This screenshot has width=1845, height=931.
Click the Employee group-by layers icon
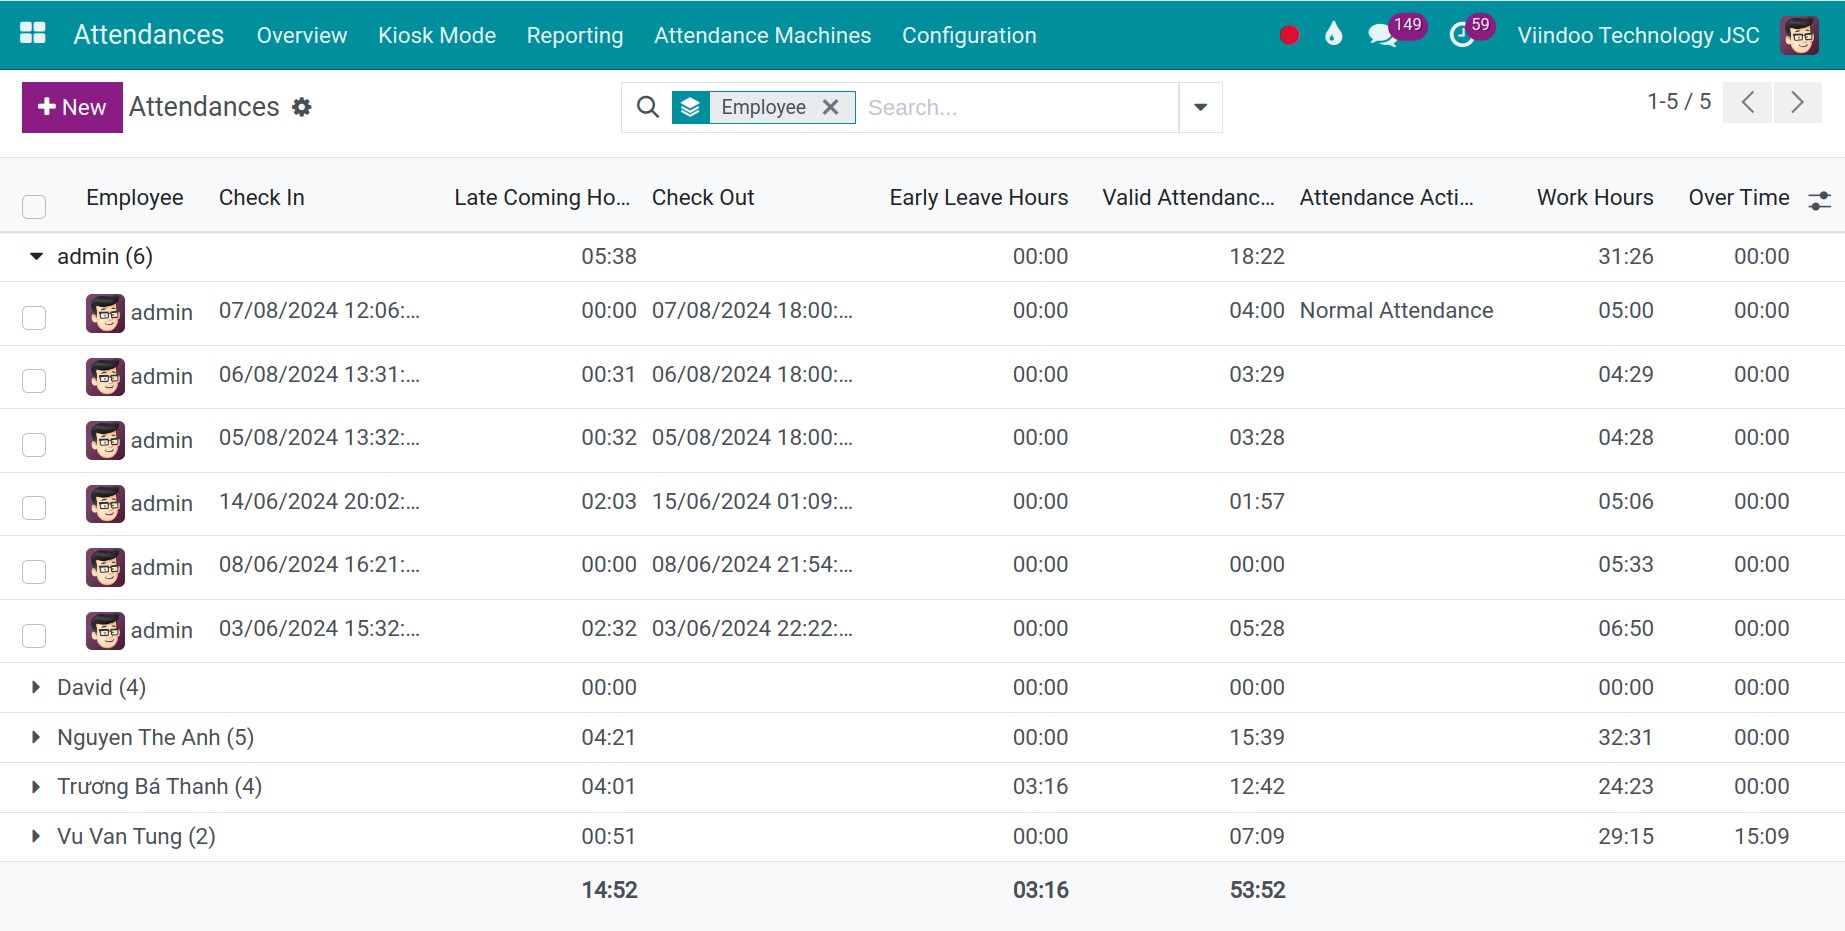pyautogui.click(x=690, y=107)
